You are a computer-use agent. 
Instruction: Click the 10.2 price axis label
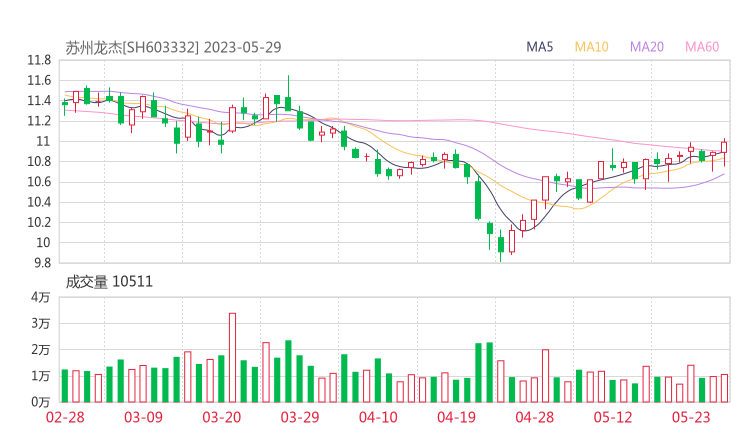39,222
